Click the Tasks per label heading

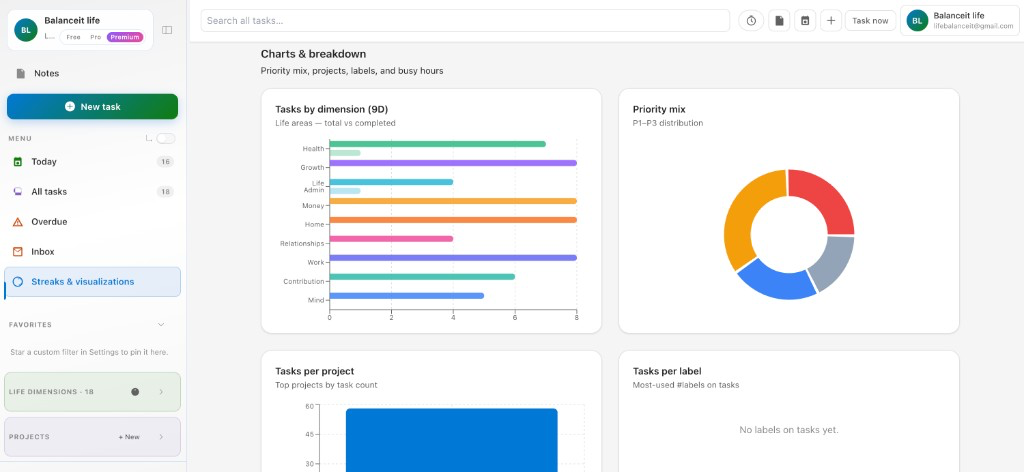(x=667, y=371)
